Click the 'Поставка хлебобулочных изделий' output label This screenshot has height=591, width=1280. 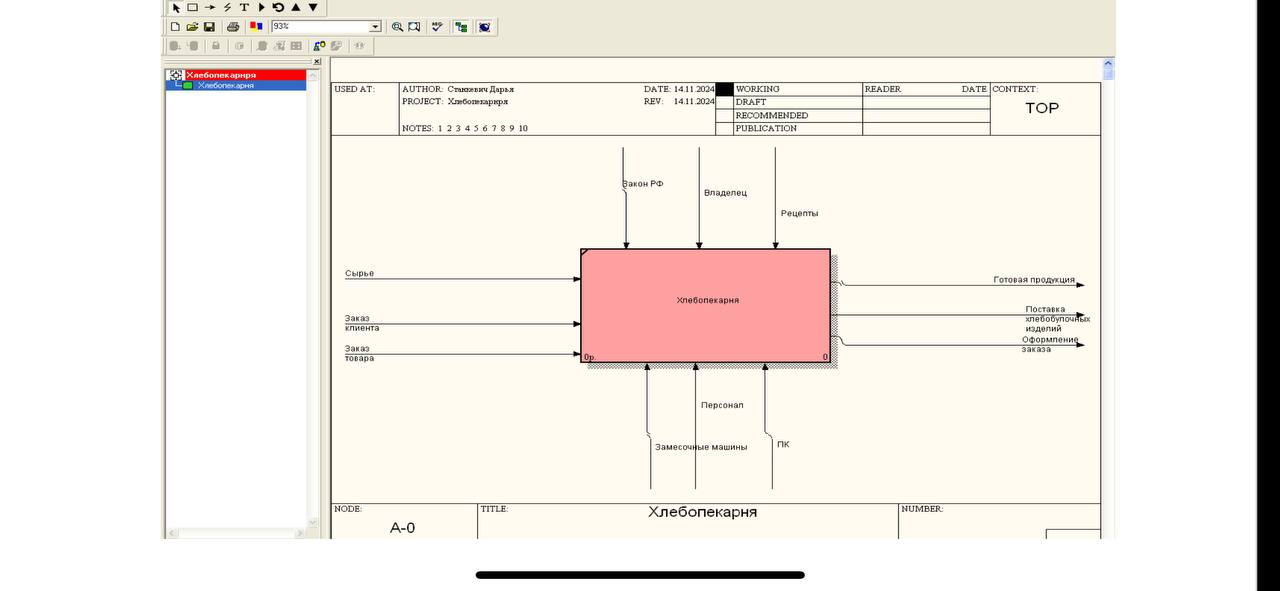point(1057,319)
